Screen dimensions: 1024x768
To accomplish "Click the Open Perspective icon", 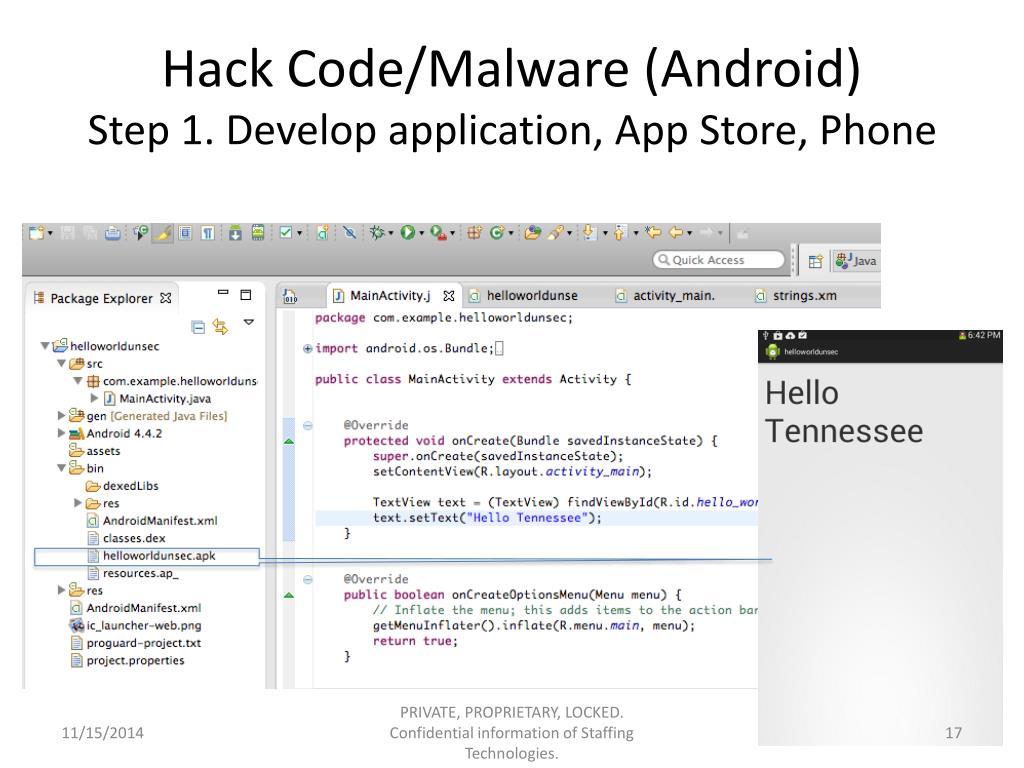I will coord(815,261).
